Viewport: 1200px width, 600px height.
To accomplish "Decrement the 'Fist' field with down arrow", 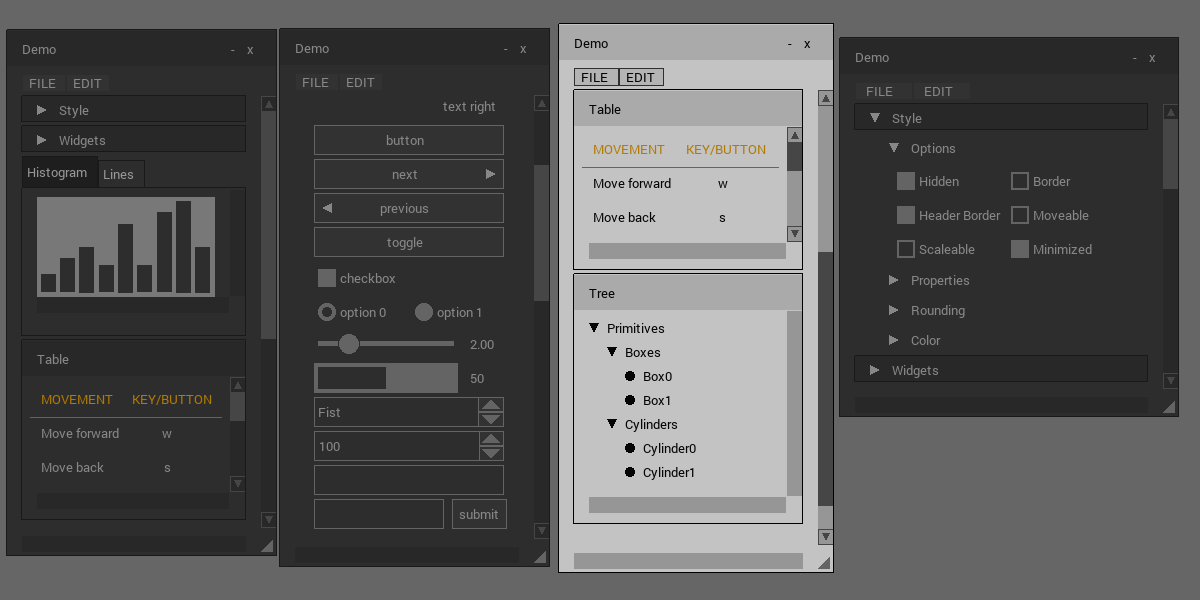I will click(x=491, y=419).
